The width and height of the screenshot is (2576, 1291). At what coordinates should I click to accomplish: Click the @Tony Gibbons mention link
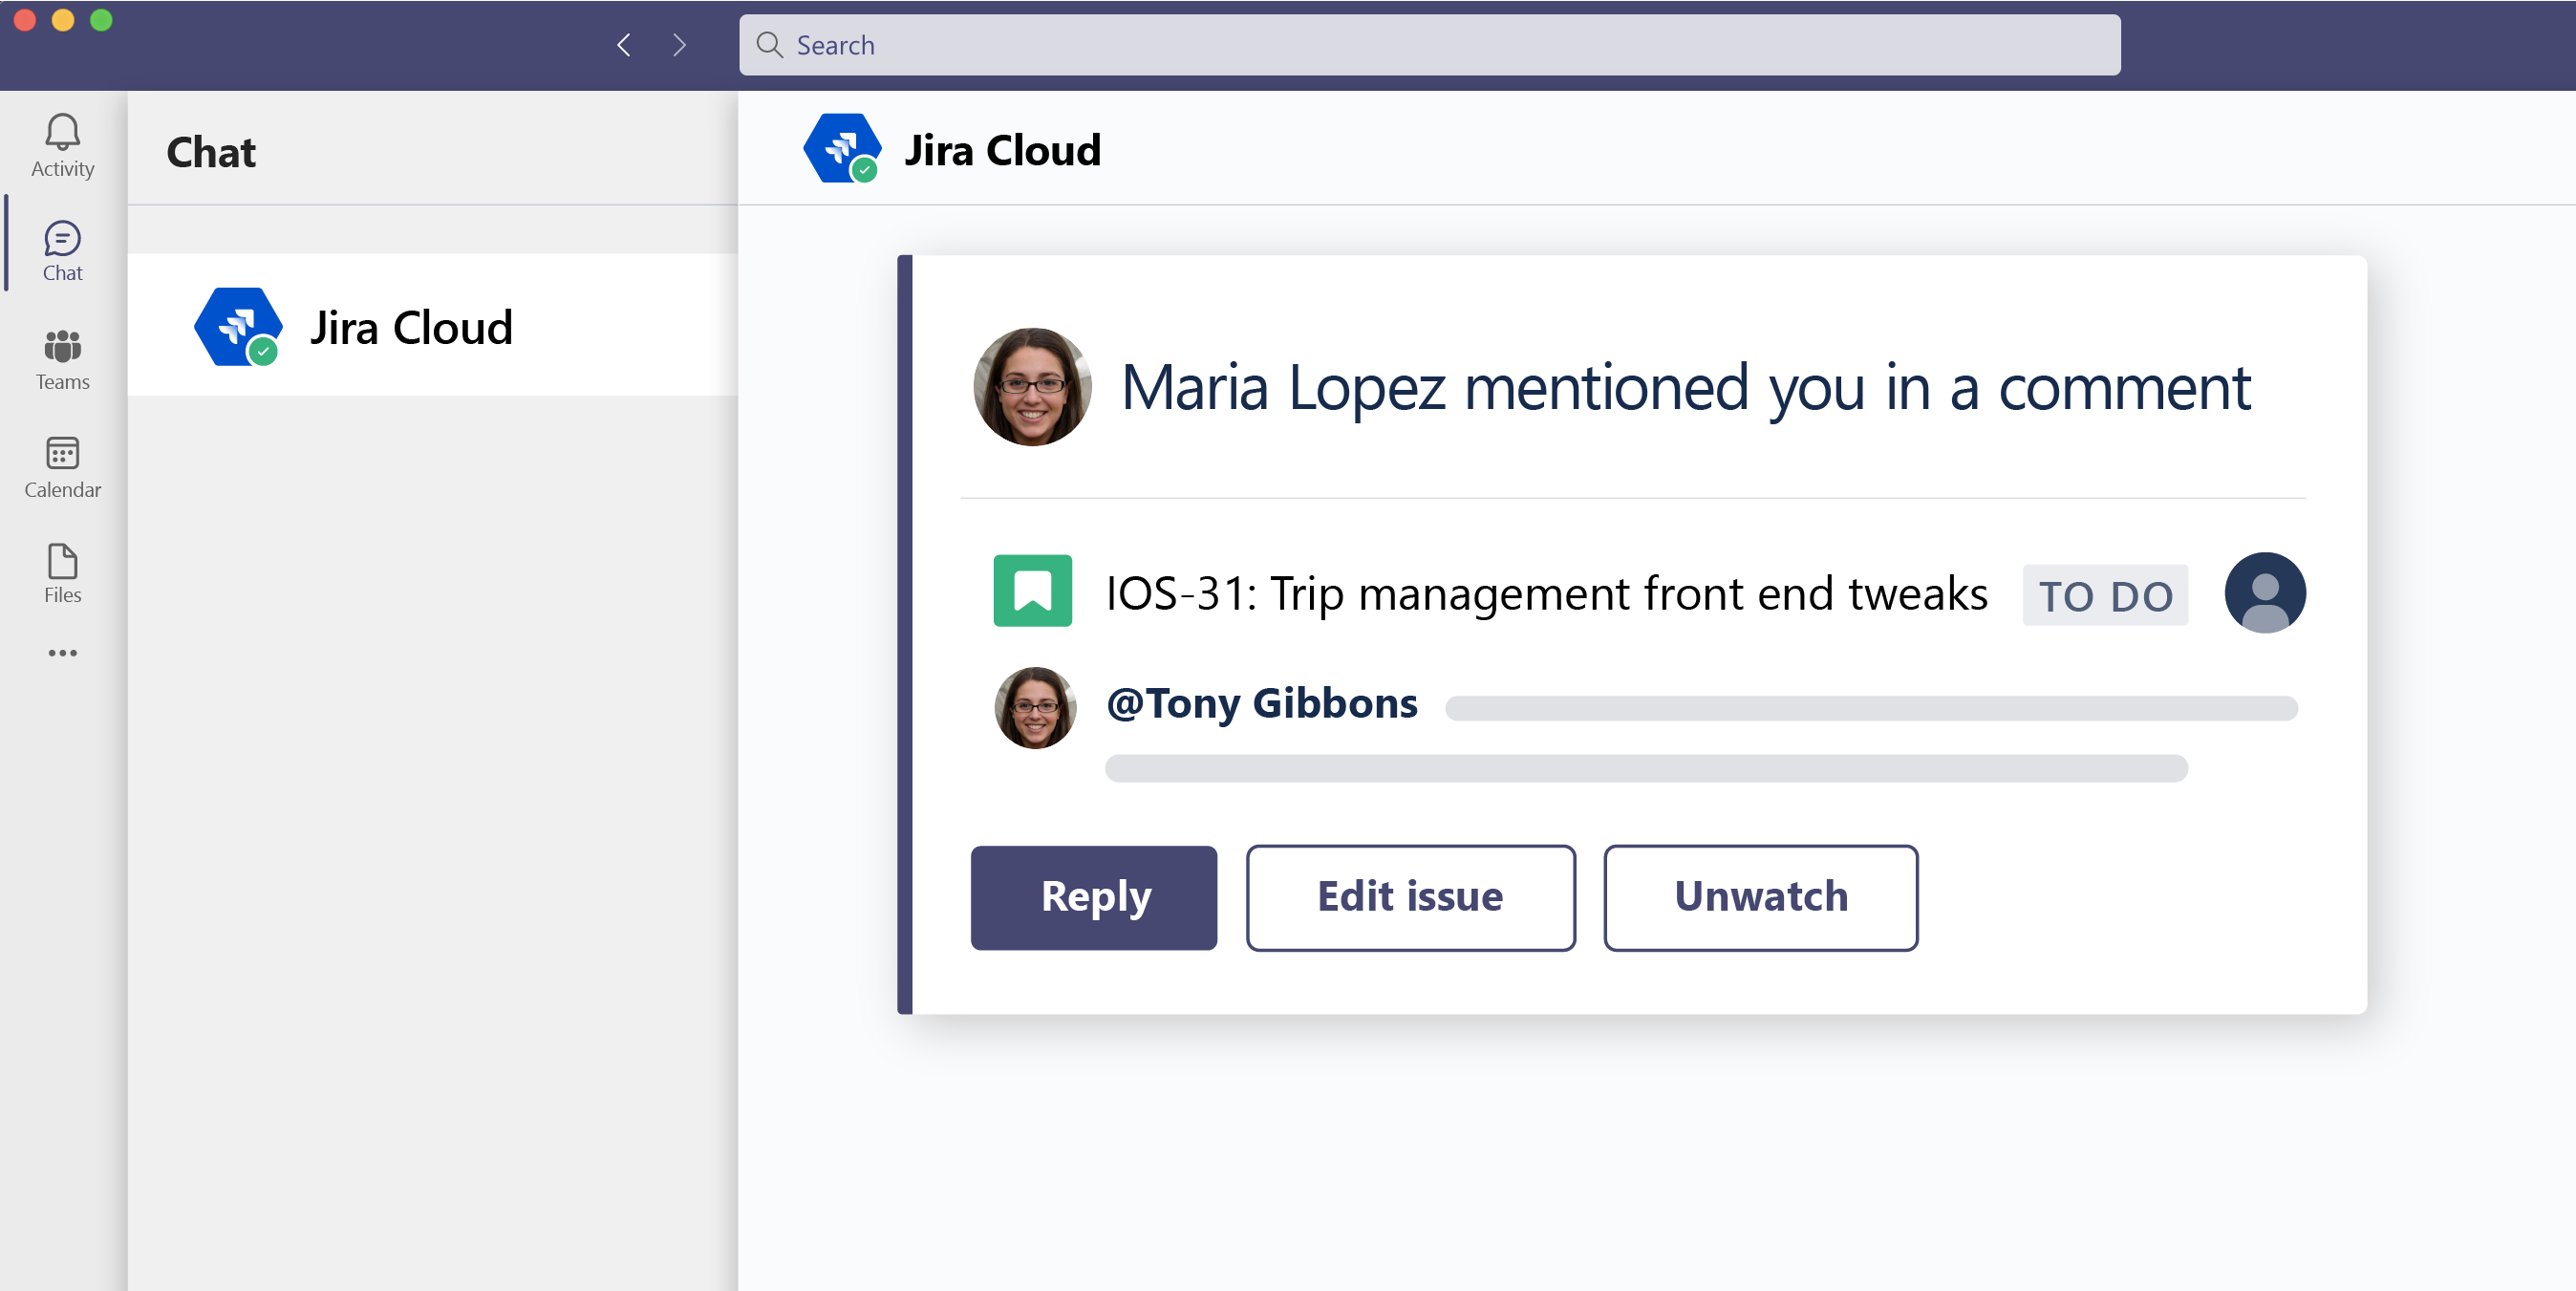click(1259, 701)
